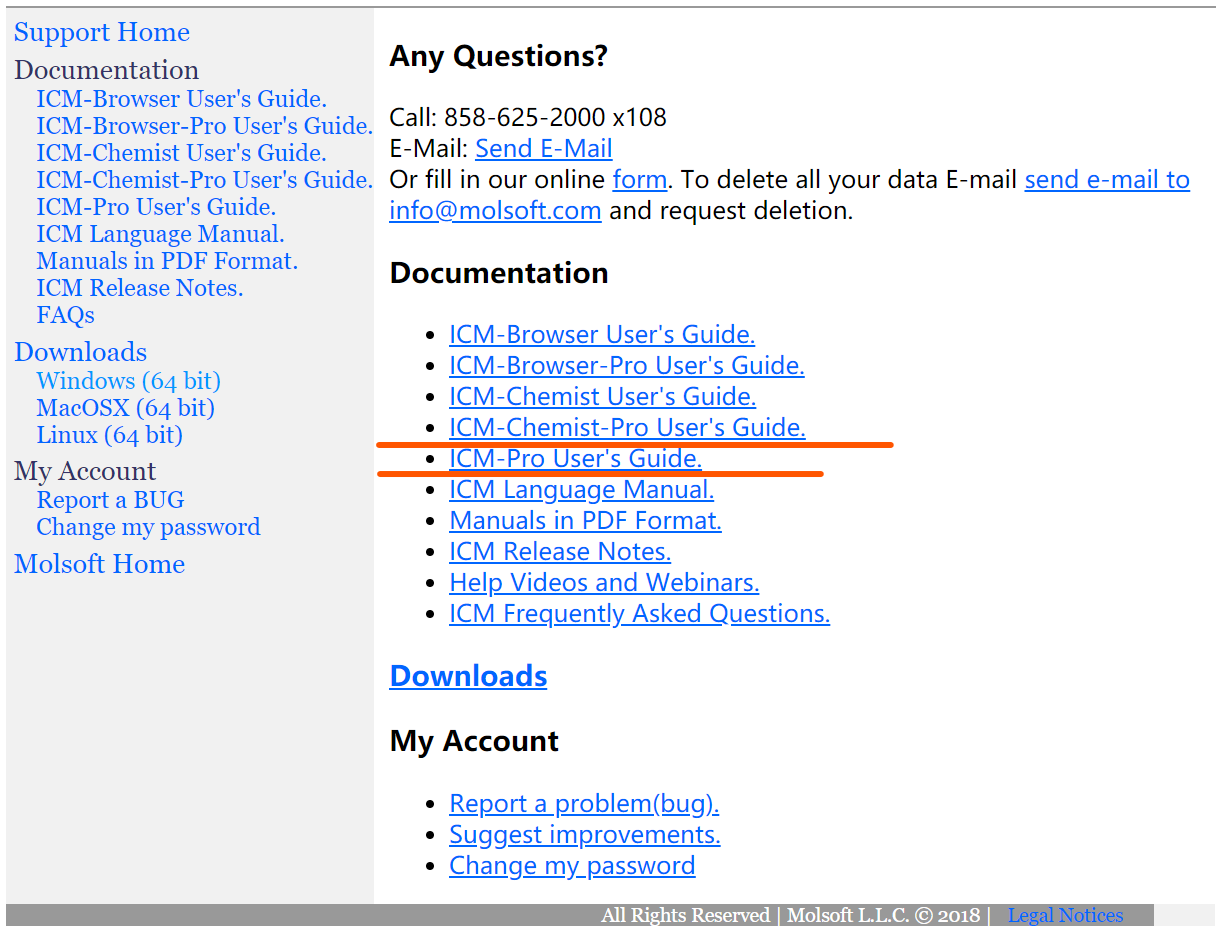Open ICM-Pro User's Guide in main list
1216x930 pixels.
pyautogui.click(x=576, y=458)
